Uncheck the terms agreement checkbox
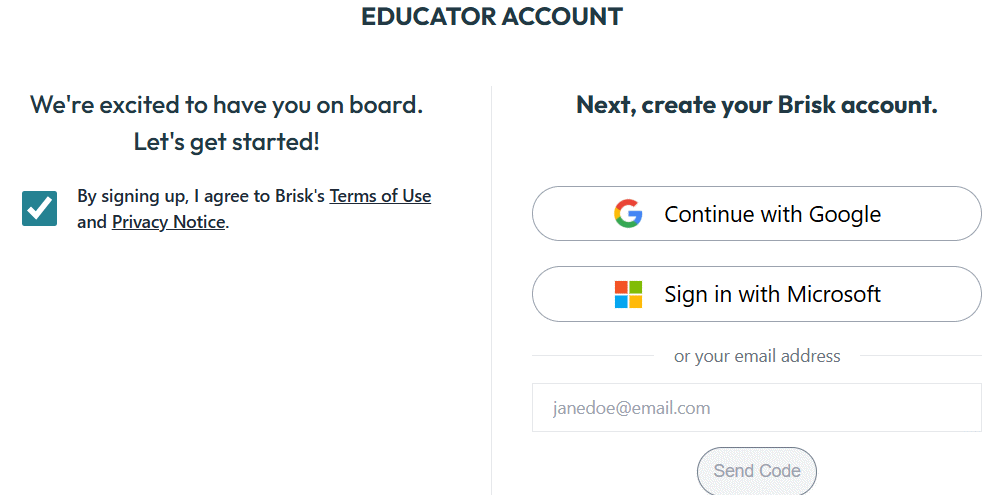The height and width of the screenshot is (495, 990). click(x=40, y=208)
